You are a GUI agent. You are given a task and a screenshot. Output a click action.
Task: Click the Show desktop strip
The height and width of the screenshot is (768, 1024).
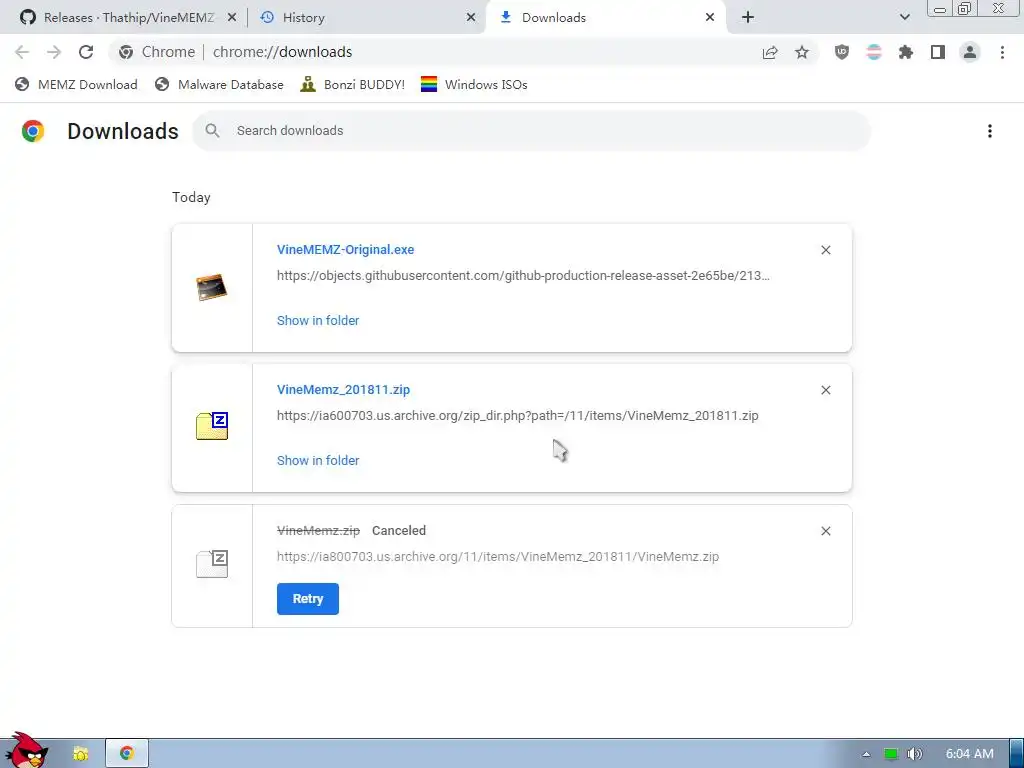pos(1016,754)
